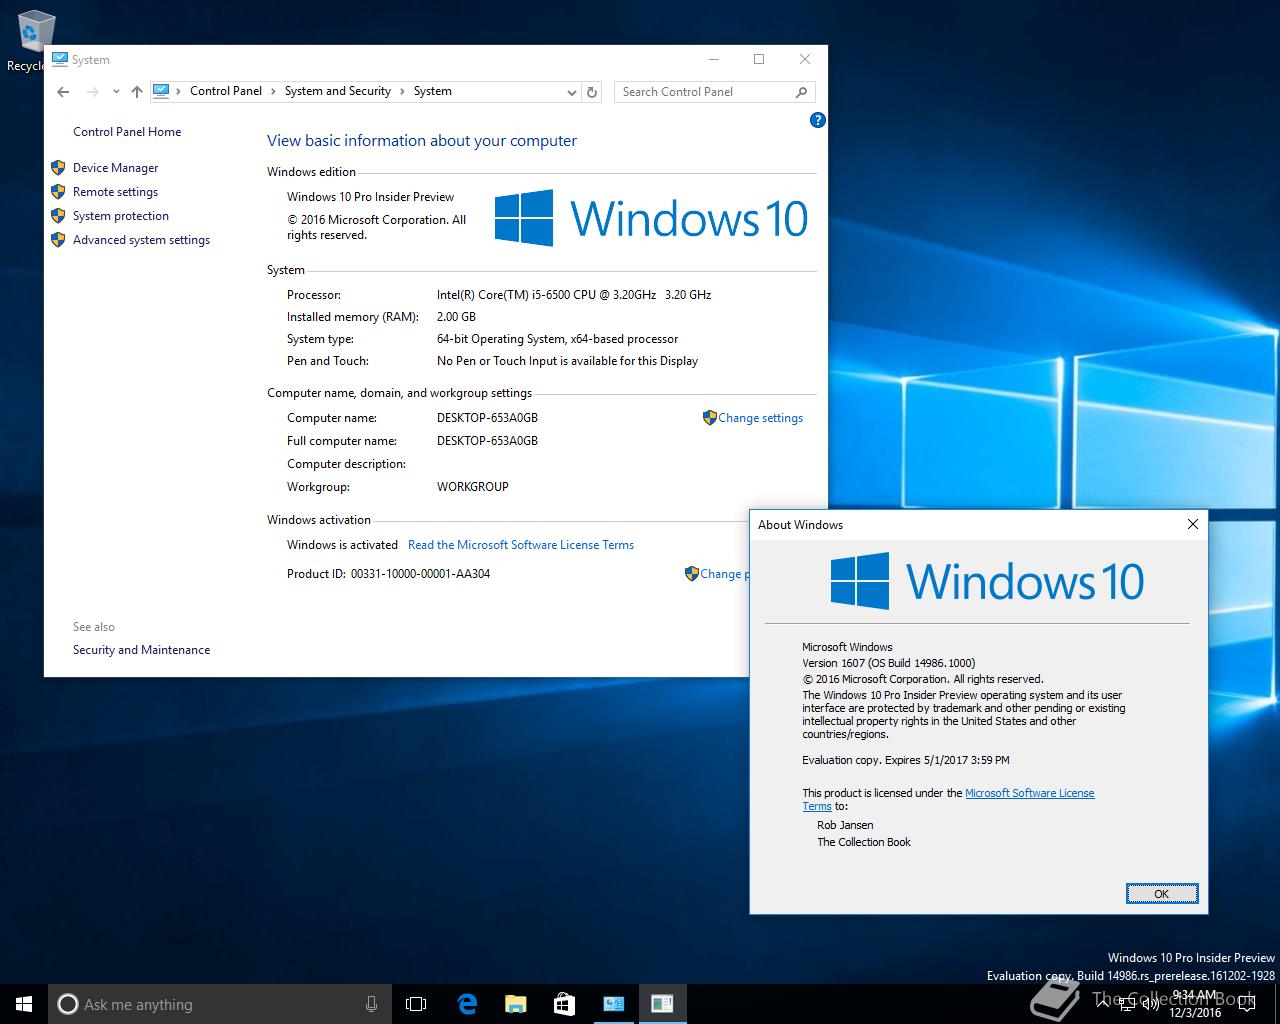The height and width of the screenshot is (1024, 1280).
Task: Click shield icon beside Advanced system settings
Action: pyautogui.click(x=58, y=240)
